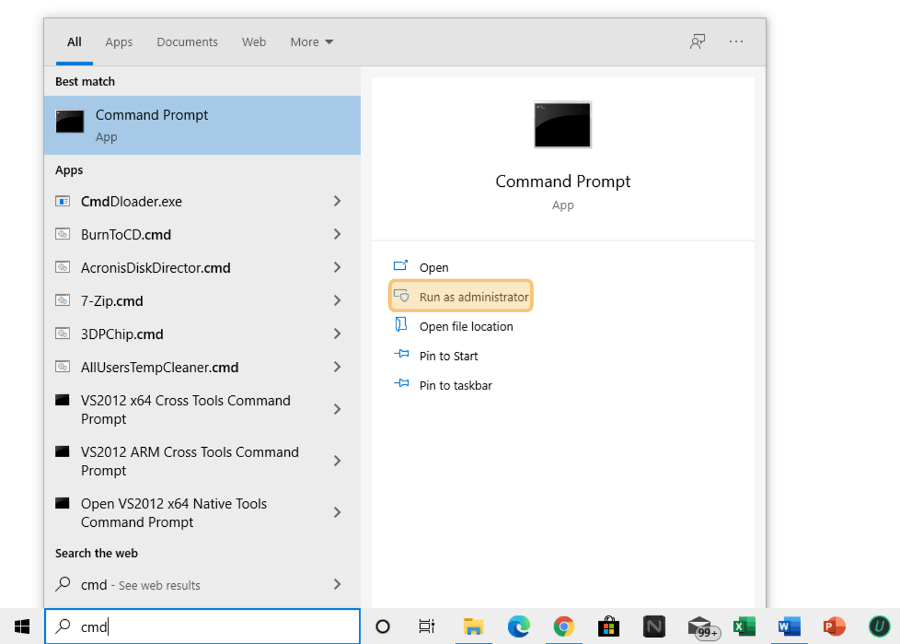Launch Google Chrome from the taskbar
This screenshot has height=644, width=900.
(x=564, y=626)
